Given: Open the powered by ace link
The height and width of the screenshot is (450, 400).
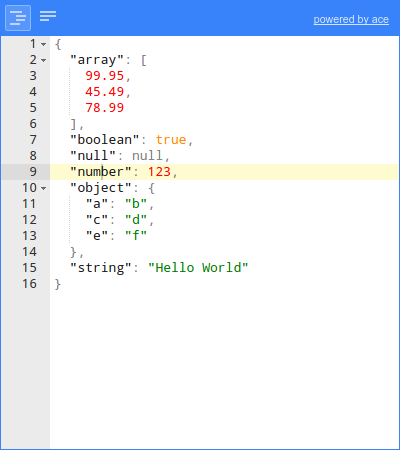Looking at the screenshot, I should pyautogui.click(x=351, y=20).
